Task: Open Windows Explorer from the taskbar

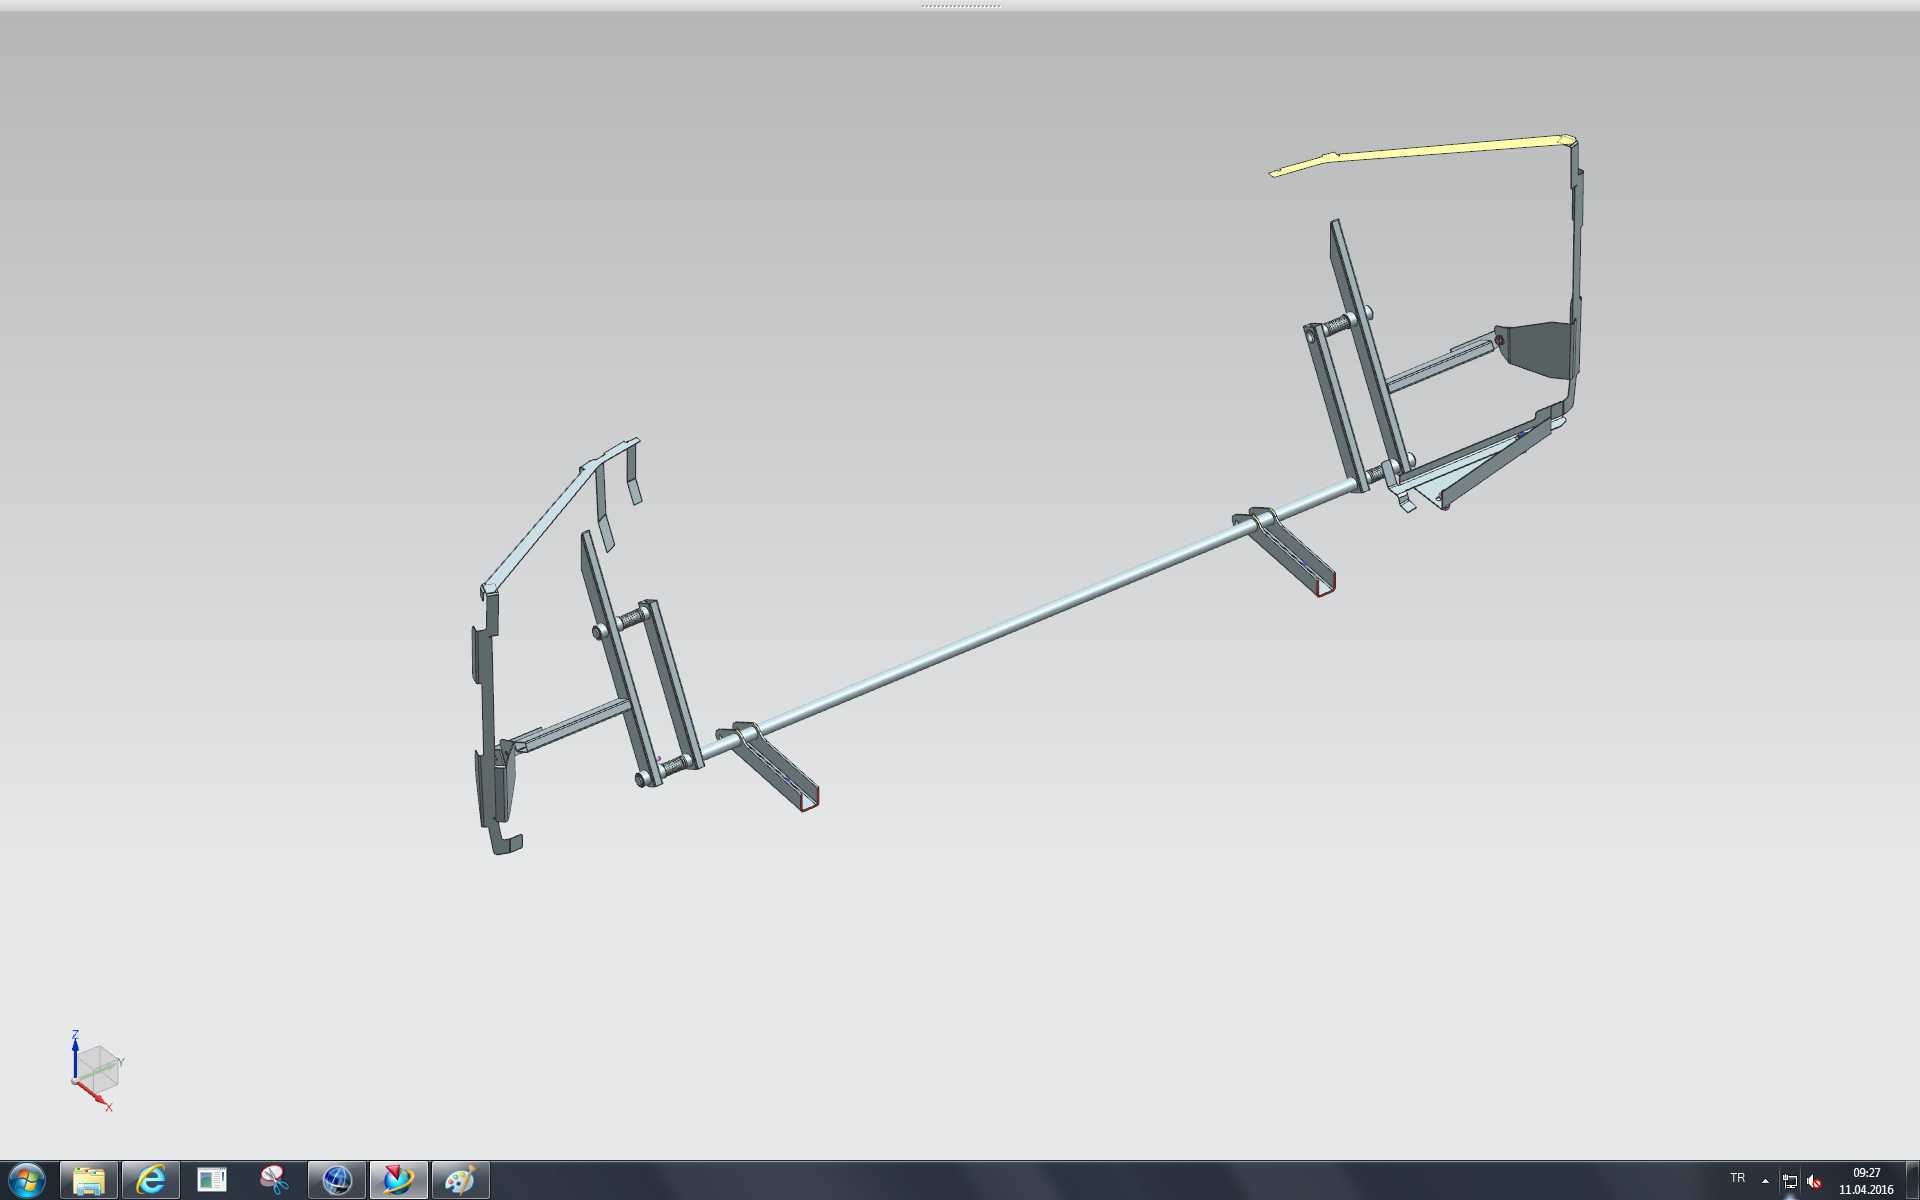Action: [x=89, y=1181]
